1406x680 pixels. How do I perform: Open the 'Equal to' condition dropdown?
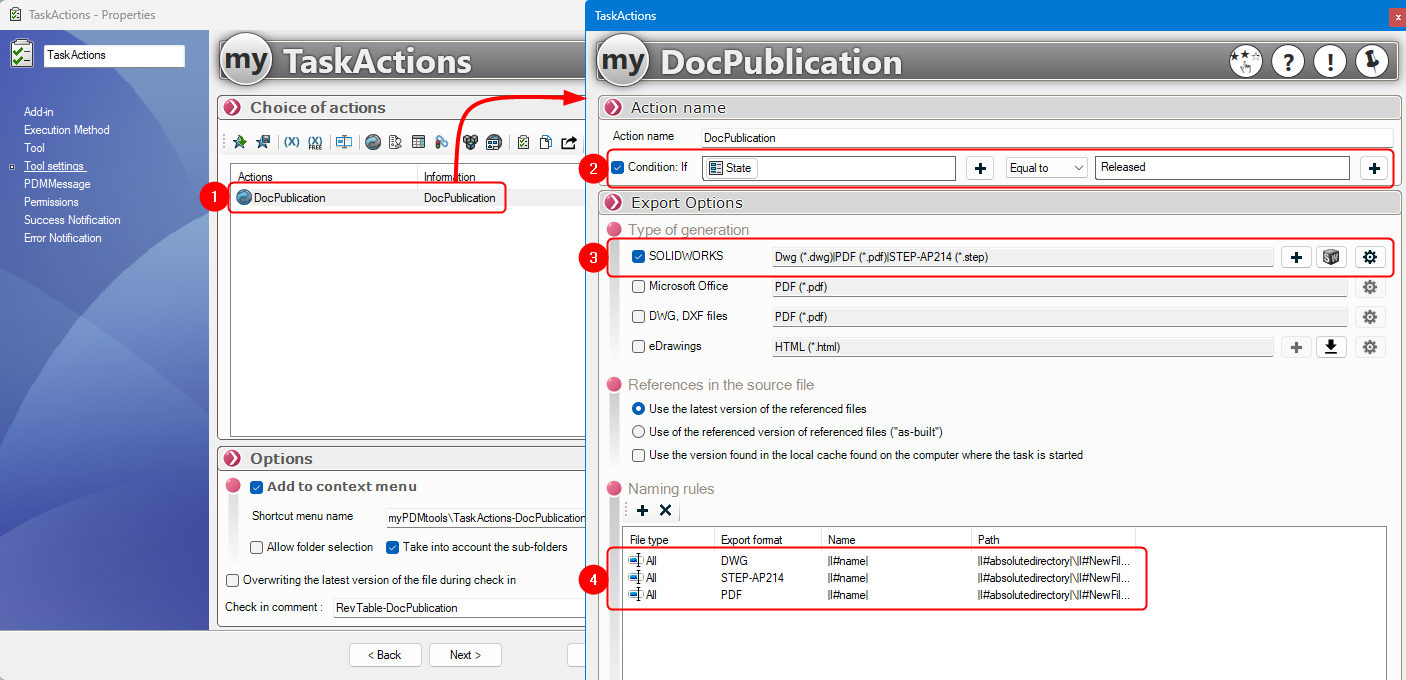click(1047, 168)
